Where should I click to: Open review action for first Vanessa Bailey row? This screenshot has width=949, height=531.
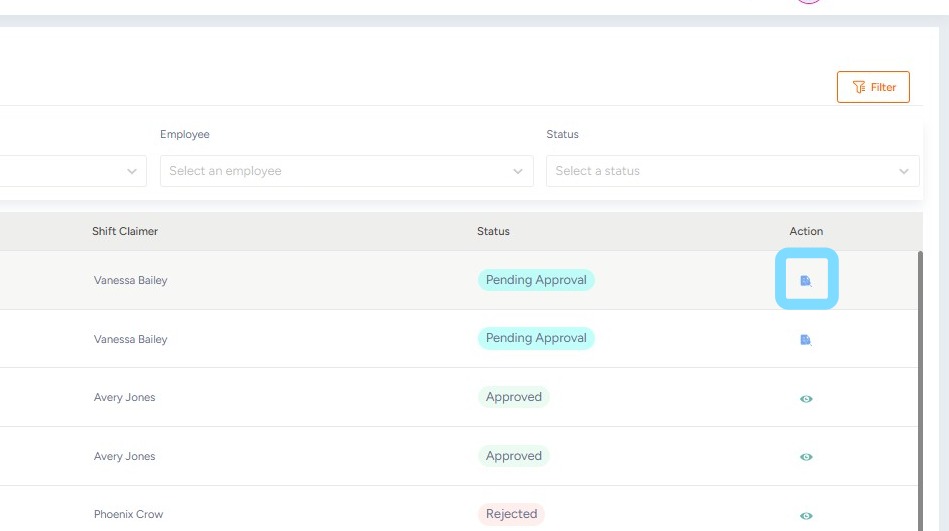tap(806, 281)
